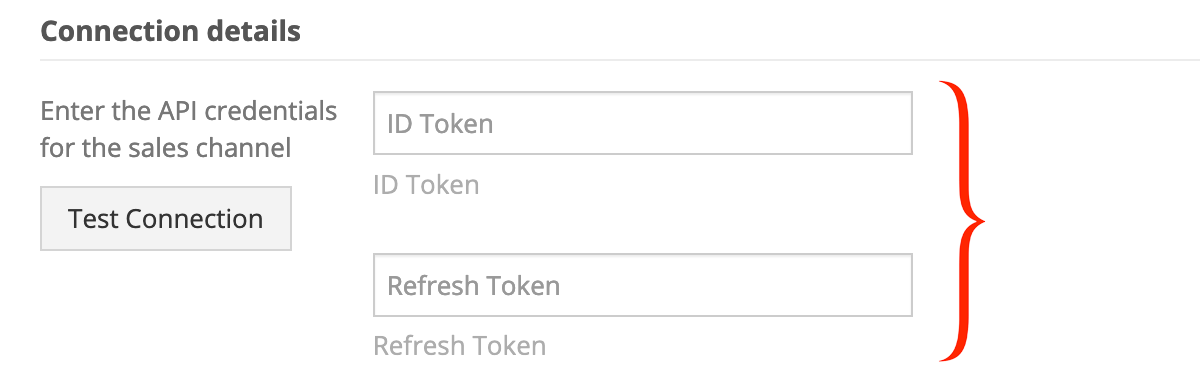This screenshot has height=376, width=1200.
Task: Test the sales channel API connection
Action: pos(166,218)
